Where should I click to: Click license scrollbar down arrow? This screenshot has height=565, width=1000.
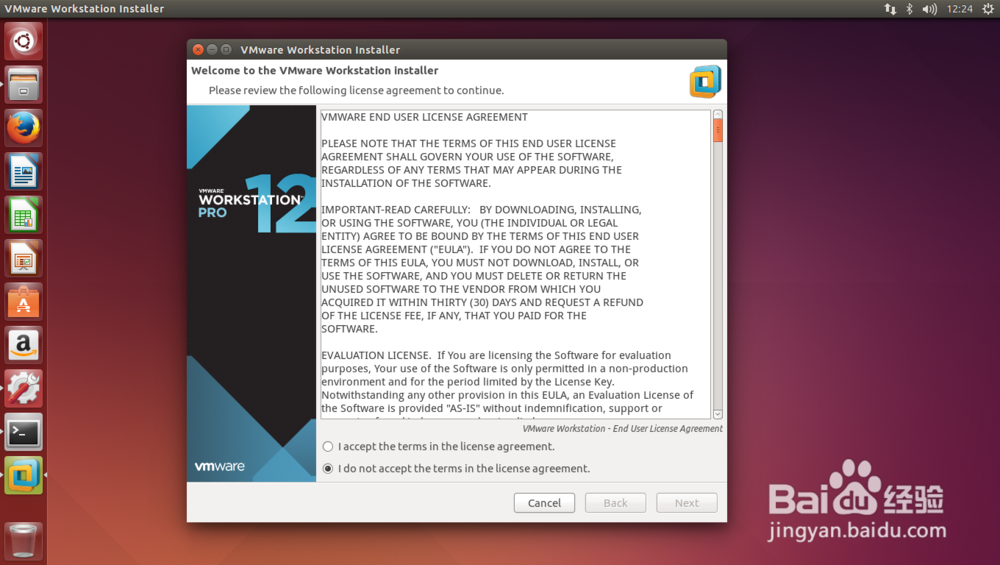click(x=717, y=415)
